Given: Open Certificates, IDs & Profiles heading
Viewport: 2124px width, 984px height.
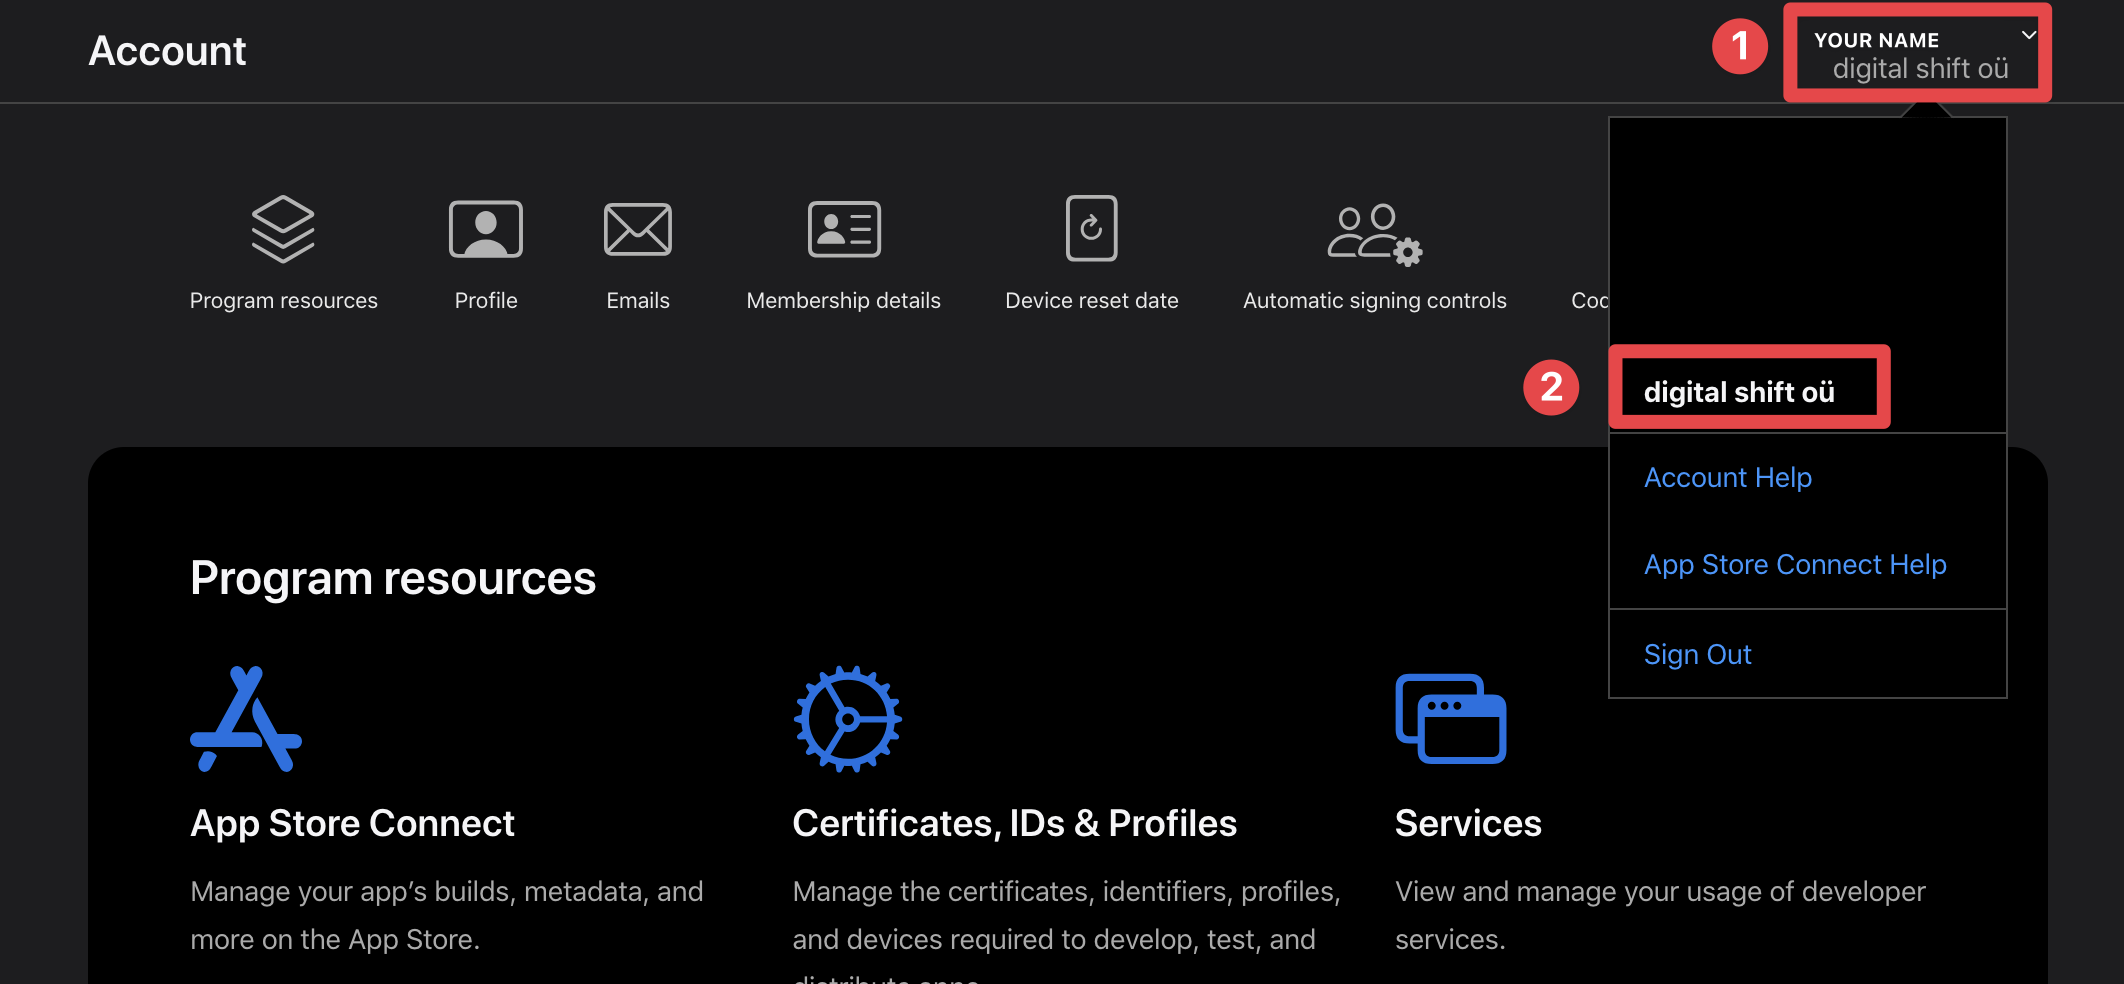Looking at the screenshot, I should (x=1014, y=823).
